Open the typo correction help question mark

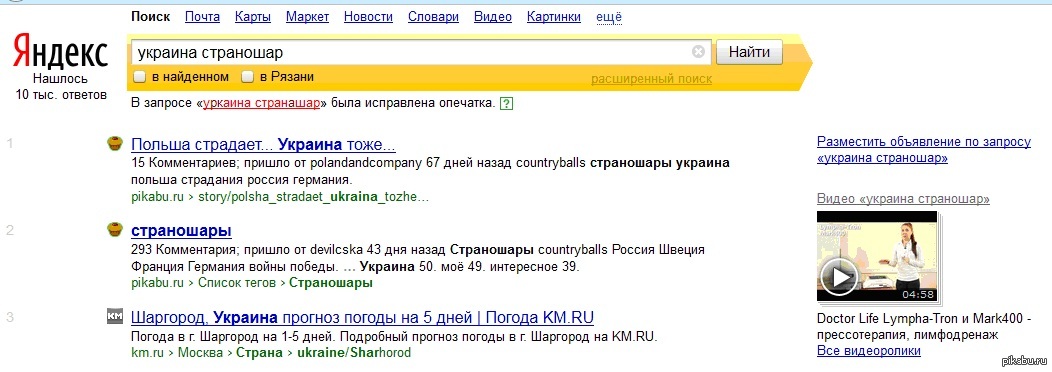507,104
